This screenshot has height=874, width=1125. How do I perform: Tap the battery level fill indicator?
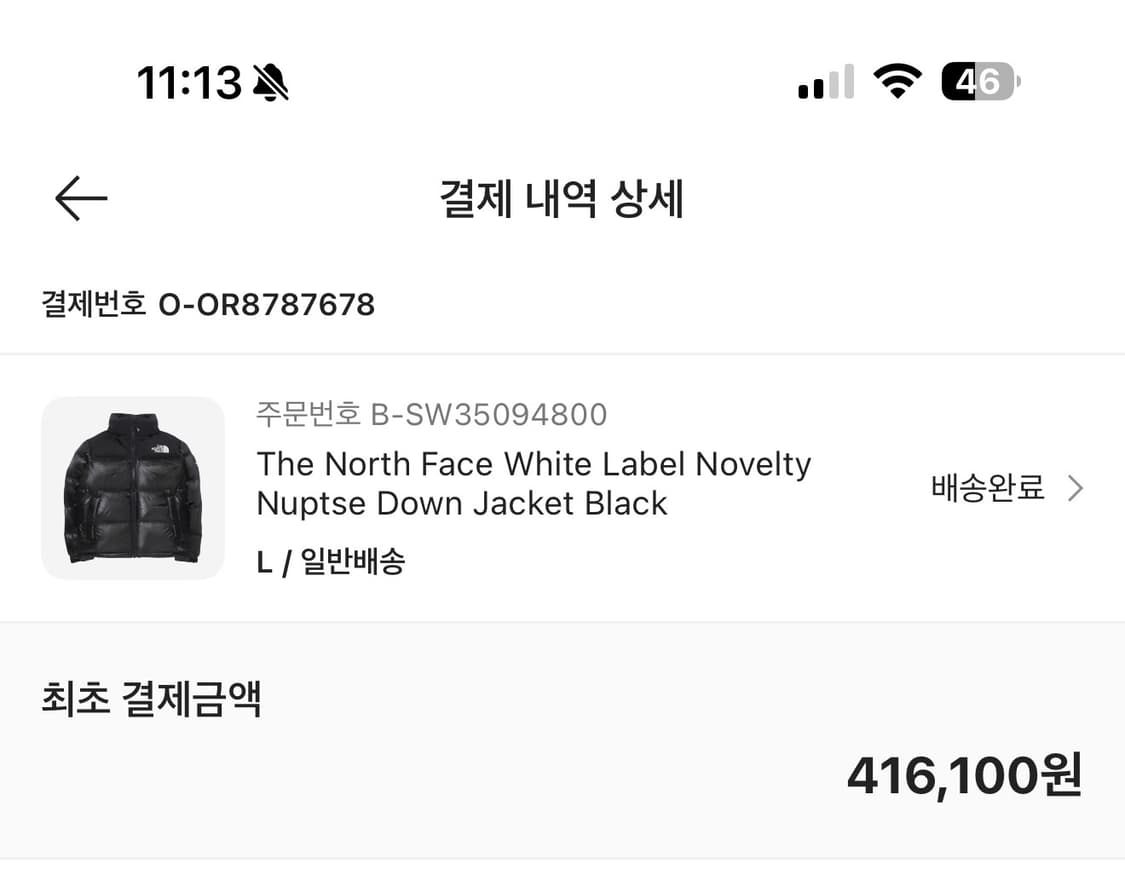(x=960, y=80)
